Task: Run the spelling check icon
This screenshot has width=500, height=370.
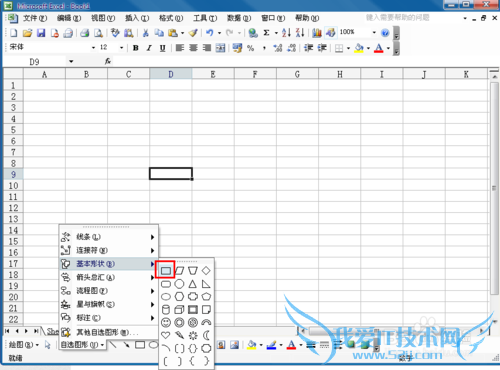Action: pos(115,33)
